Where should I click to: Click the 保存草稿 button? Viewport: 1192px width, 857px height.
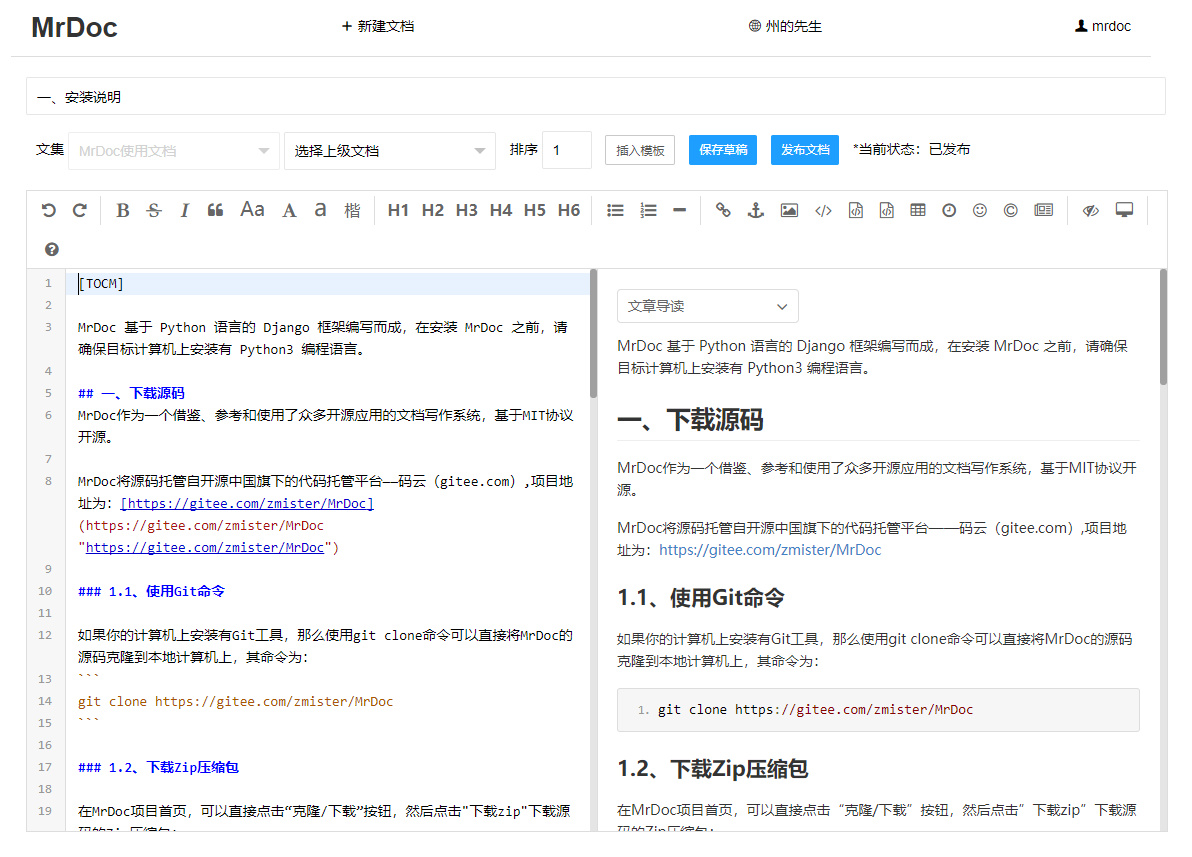point(723,150)
